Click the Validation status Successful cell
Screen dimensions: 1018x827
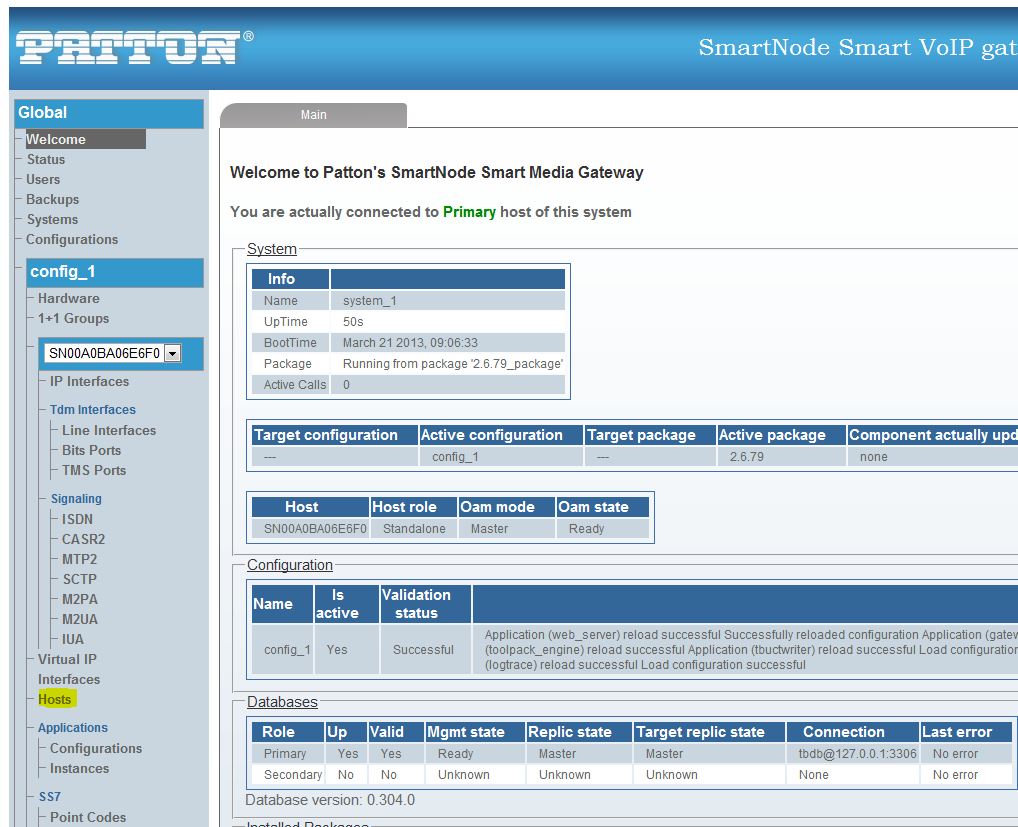[423, 650]
